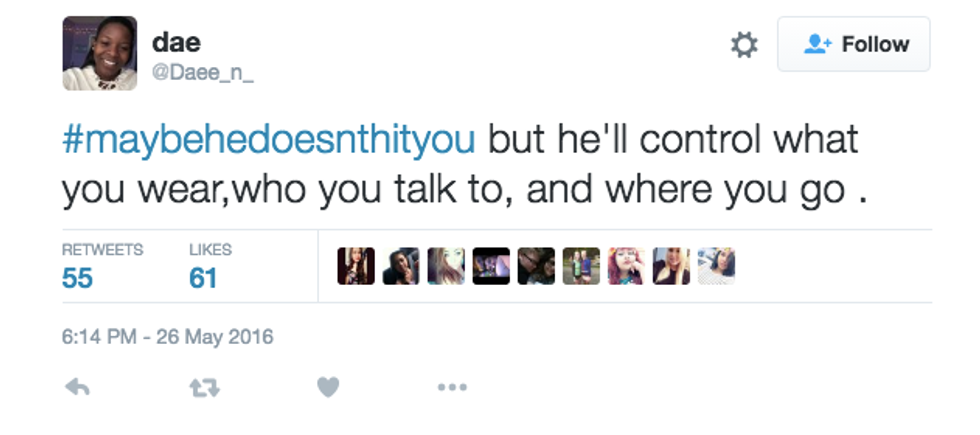
Task: Open dae's profile picture
Action: coord(99,53)
